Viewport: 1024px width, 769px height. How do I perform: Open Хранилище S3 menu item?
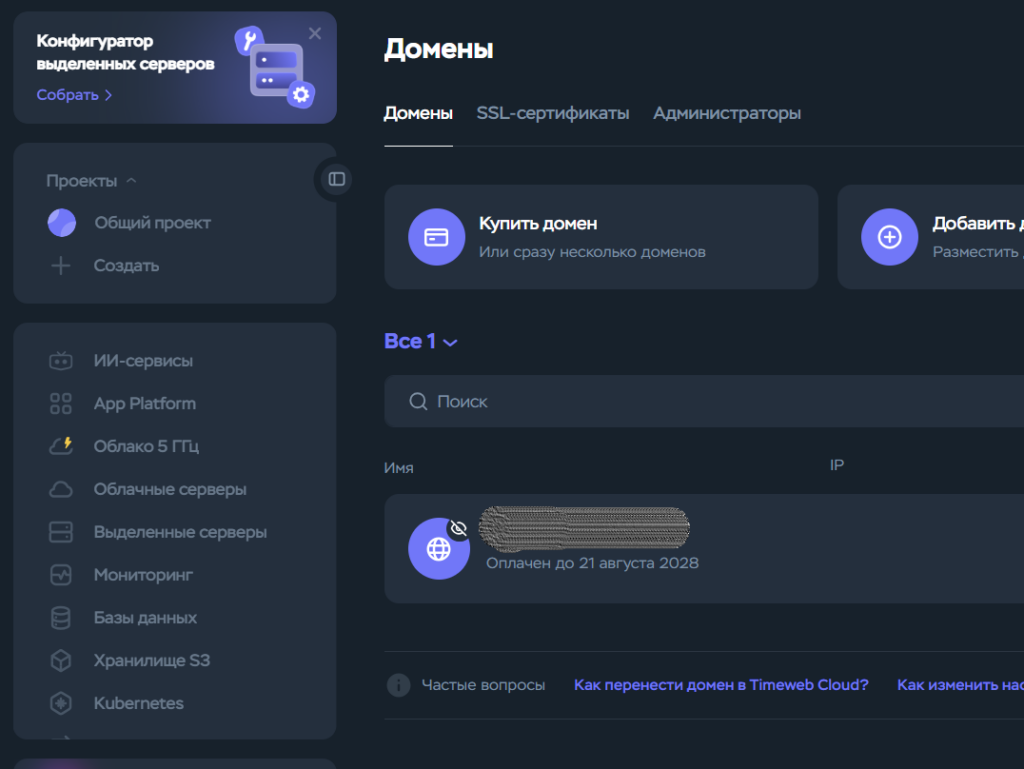coord(152,661)
